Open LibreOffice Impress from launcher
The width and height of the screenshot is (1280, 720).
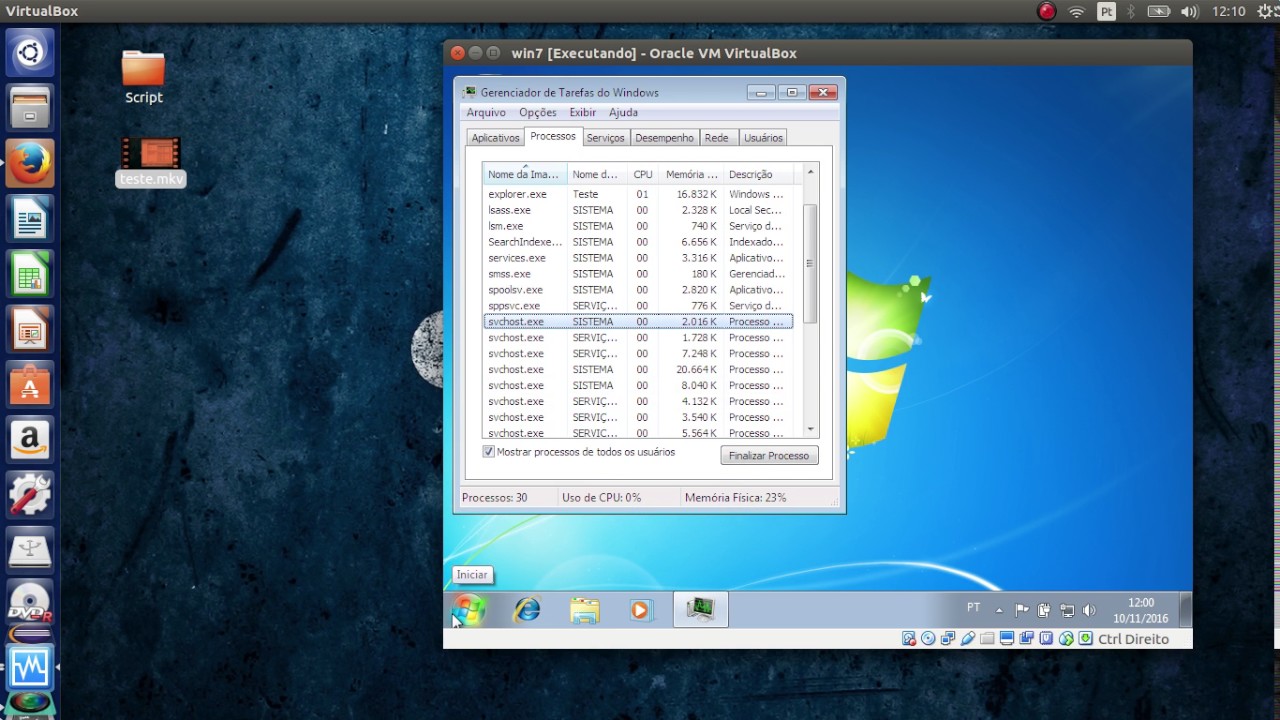pyautogui.click(x=30, y=329)
